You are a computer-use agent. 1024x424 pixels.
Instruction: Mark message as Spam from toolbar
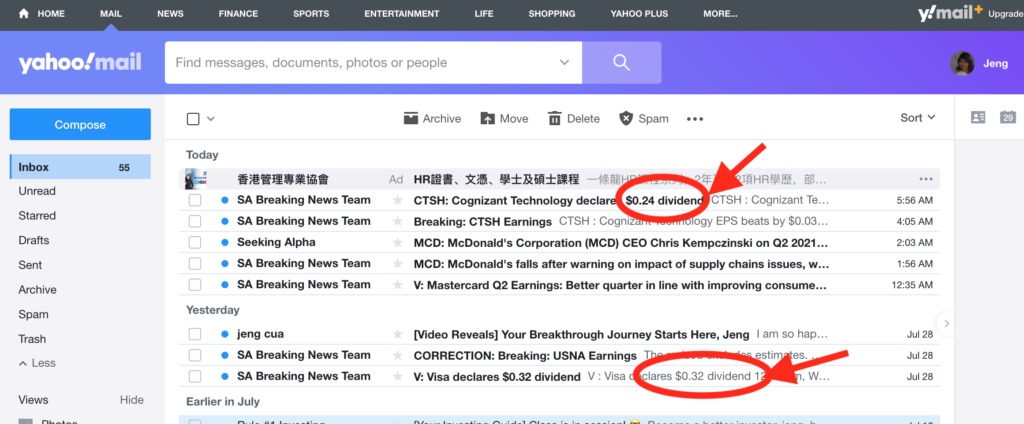point(643,118)
